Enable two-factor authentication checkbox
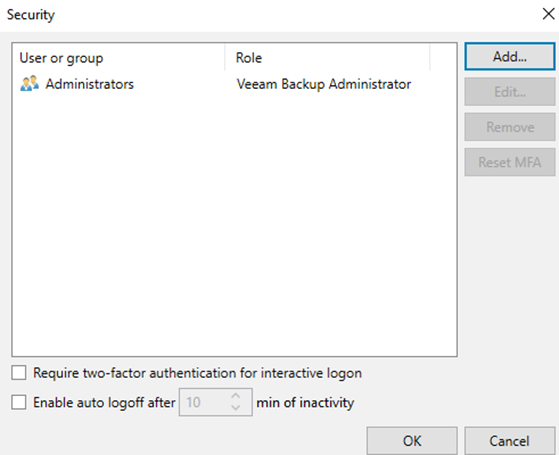 coord(19,373)
